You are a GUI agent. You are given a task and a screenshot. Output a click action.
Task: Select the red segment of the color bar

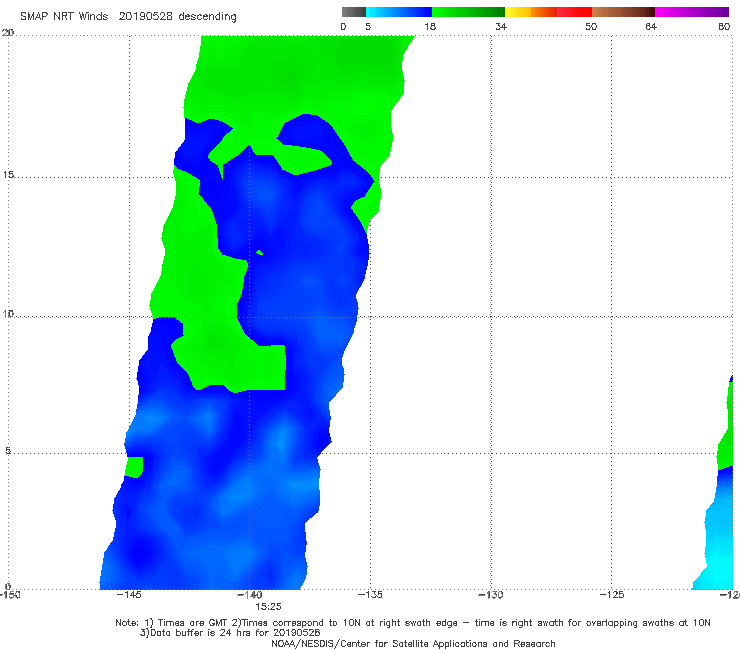[574, 12]
